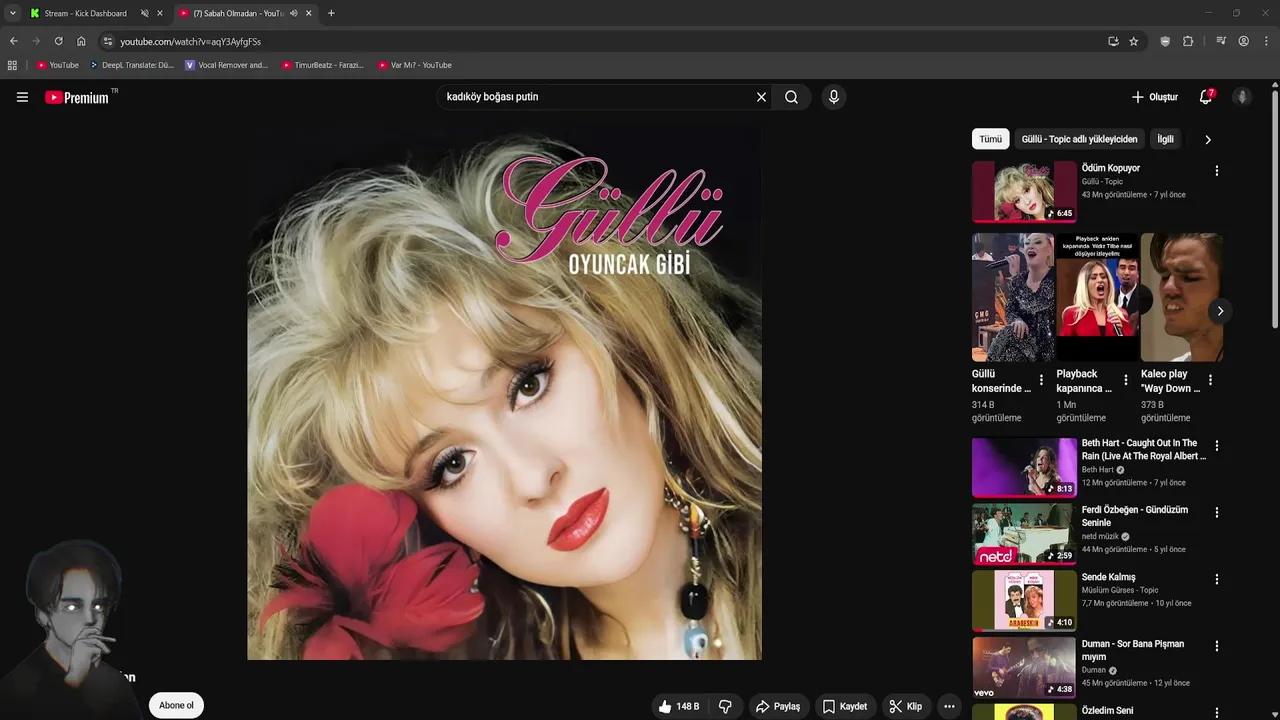The width and height of the screenshot is (1280, 720).
Task: Like the video with thumbs up
Action: pyautogui.click(x=678, y=706)
